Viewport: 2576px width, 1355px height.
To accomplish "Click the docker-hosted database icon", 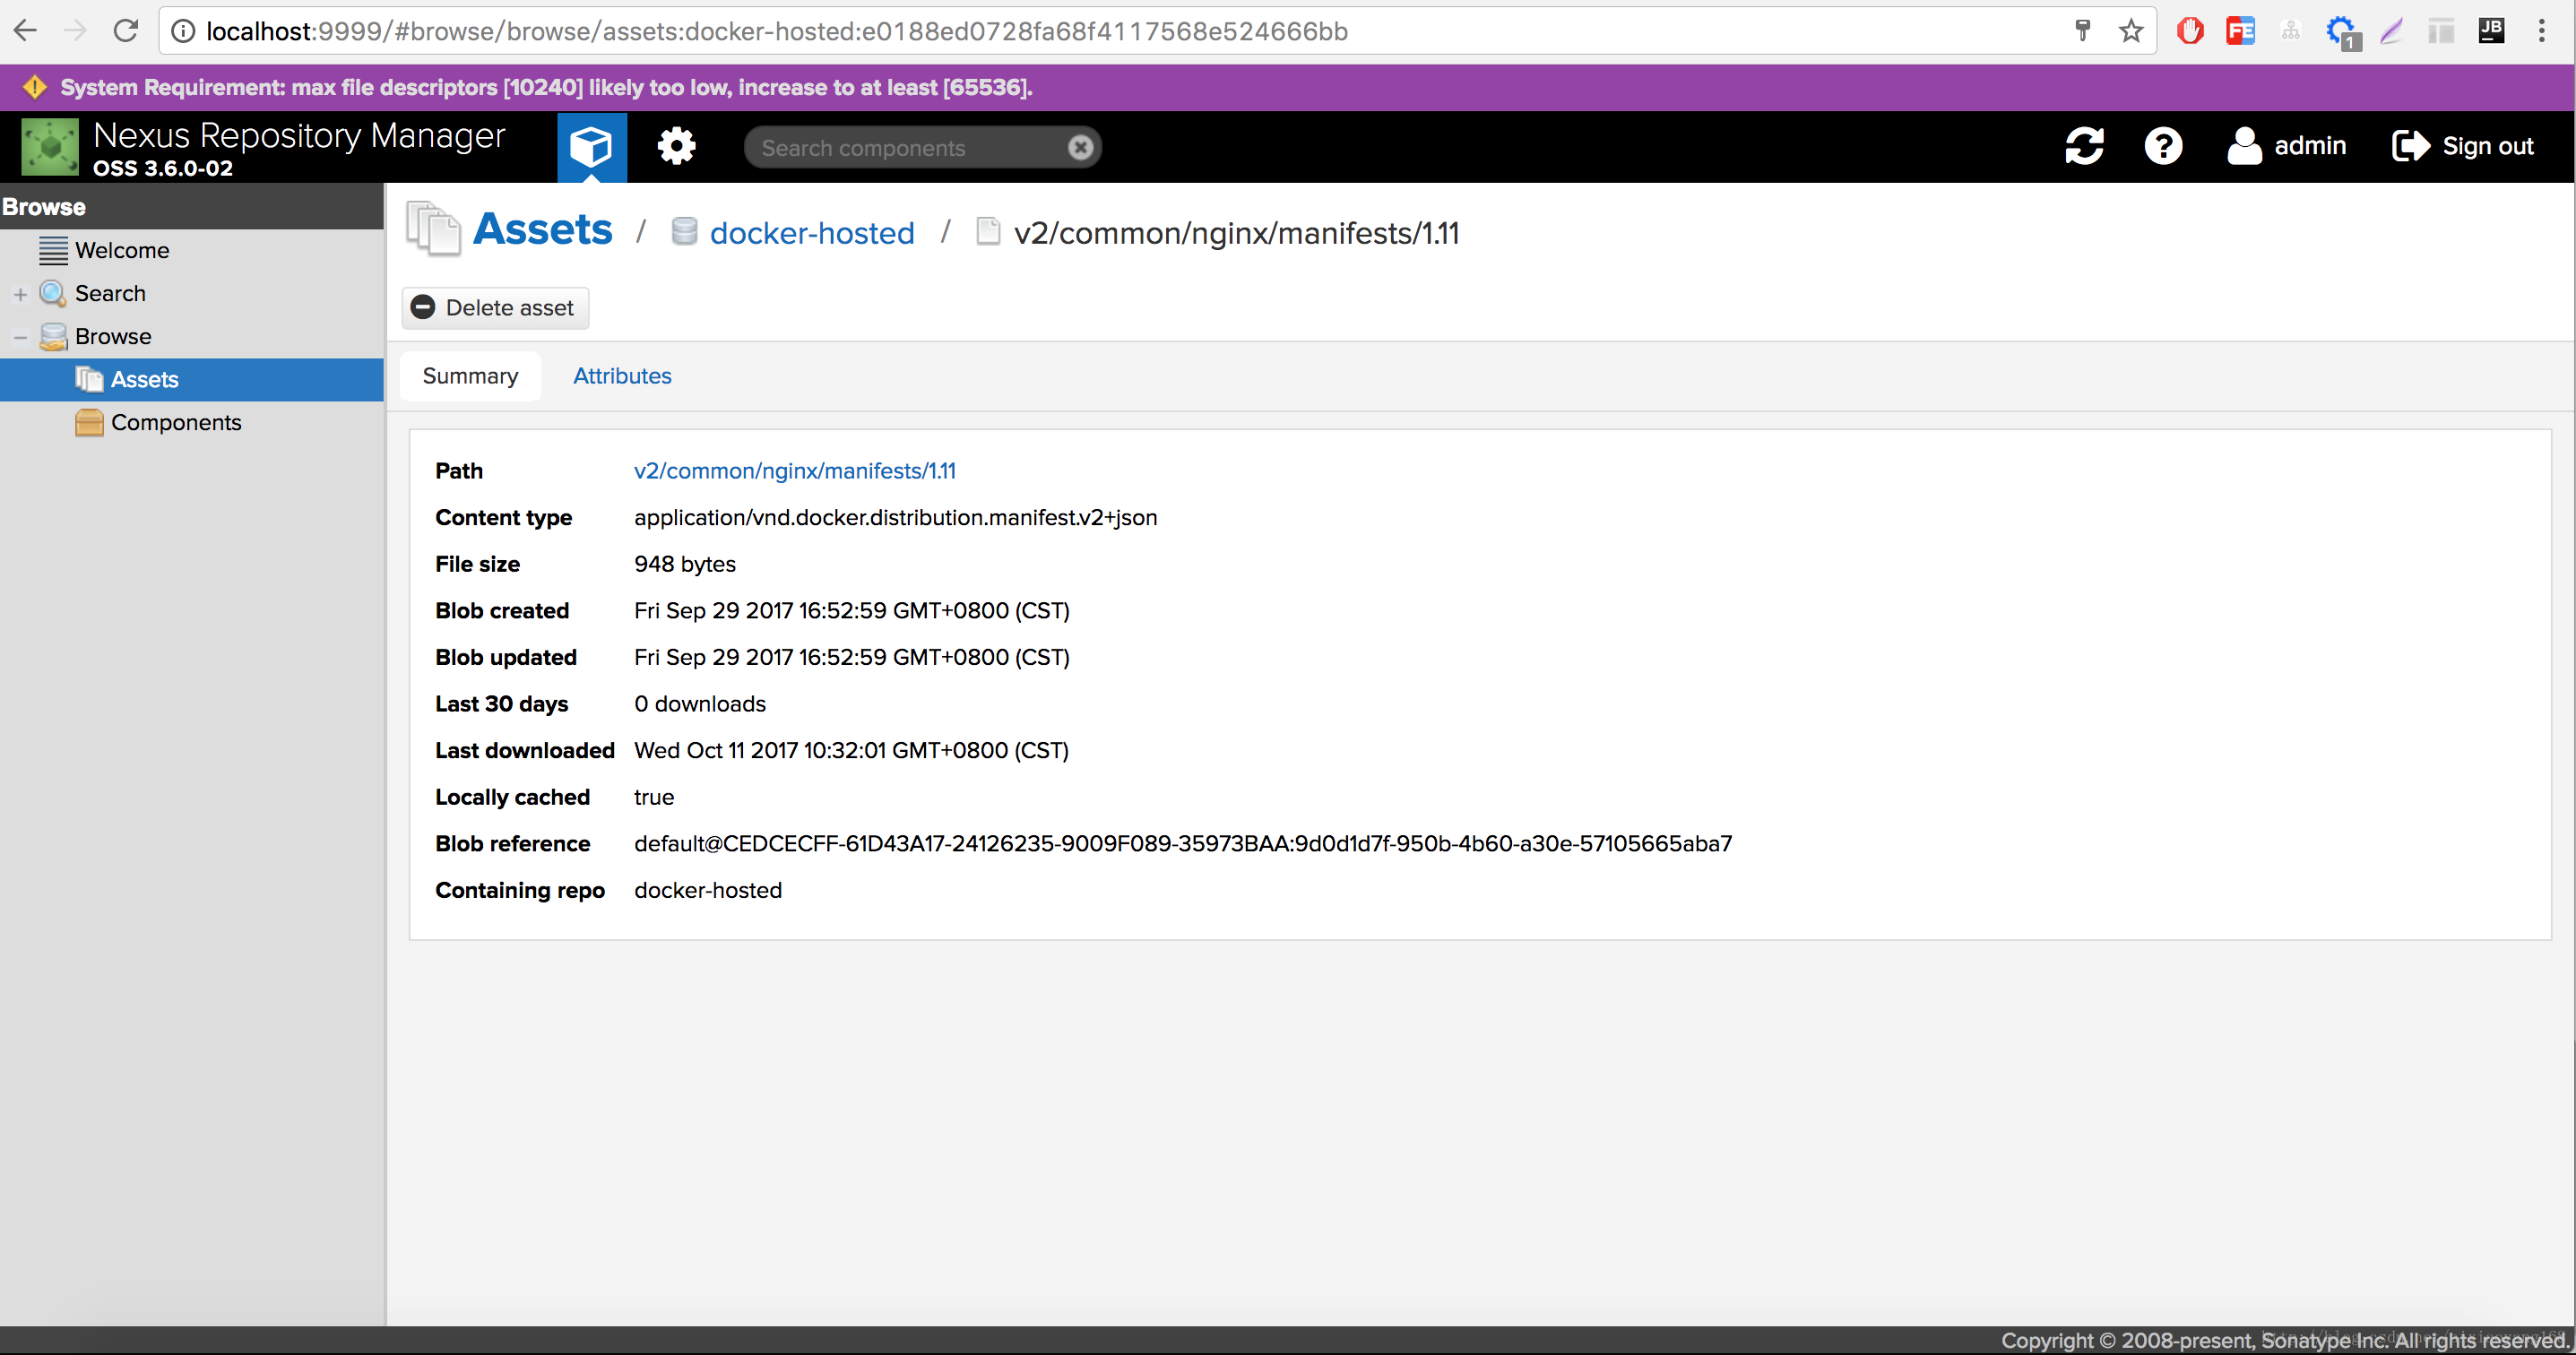I will [684, 232].
